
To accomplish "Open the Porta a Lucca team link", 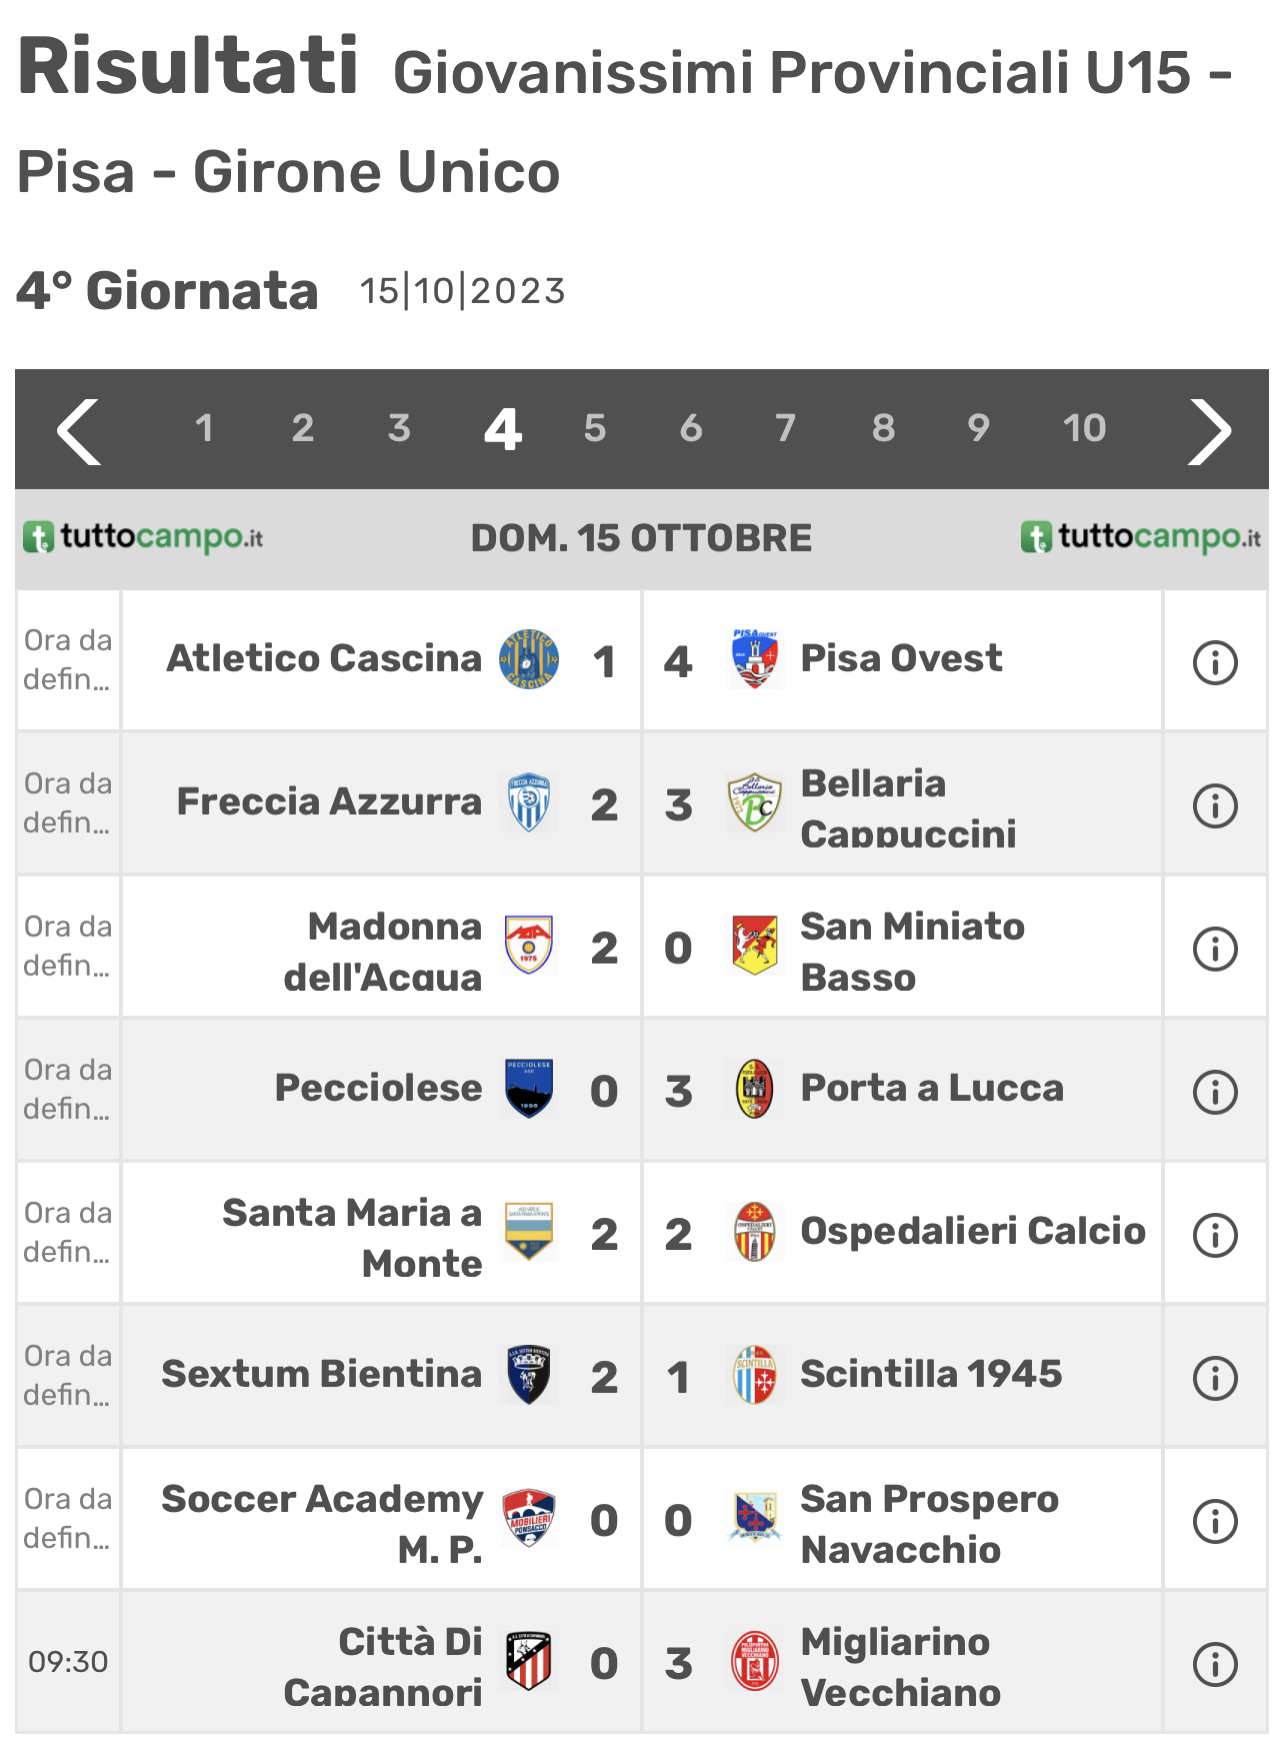I will tap(932, 1088).
